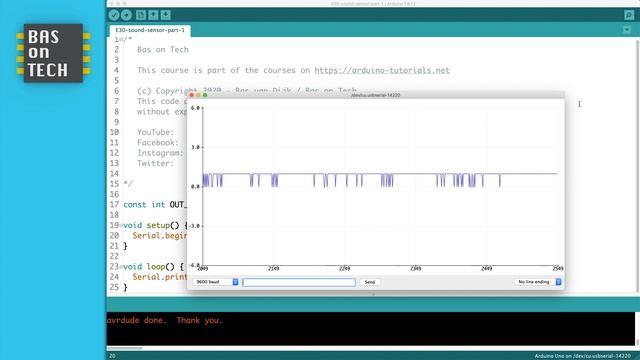Open the arduino-tutorials.net link
The height and width of the screenshot is (360, 640).
tap(382, 70)
